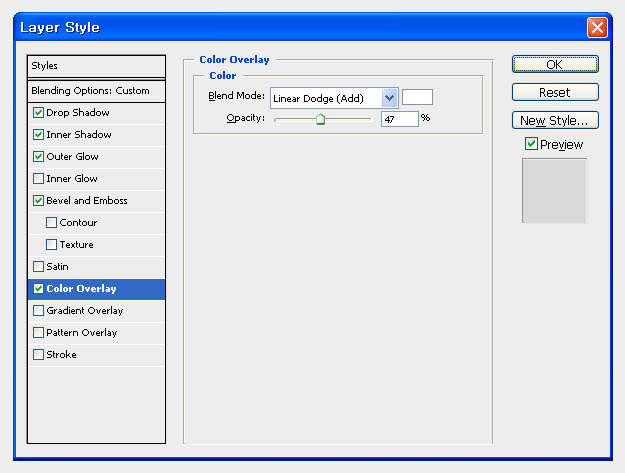
Task: Toggle the Outer Glow checkbox
Action: tap(38, 157)
